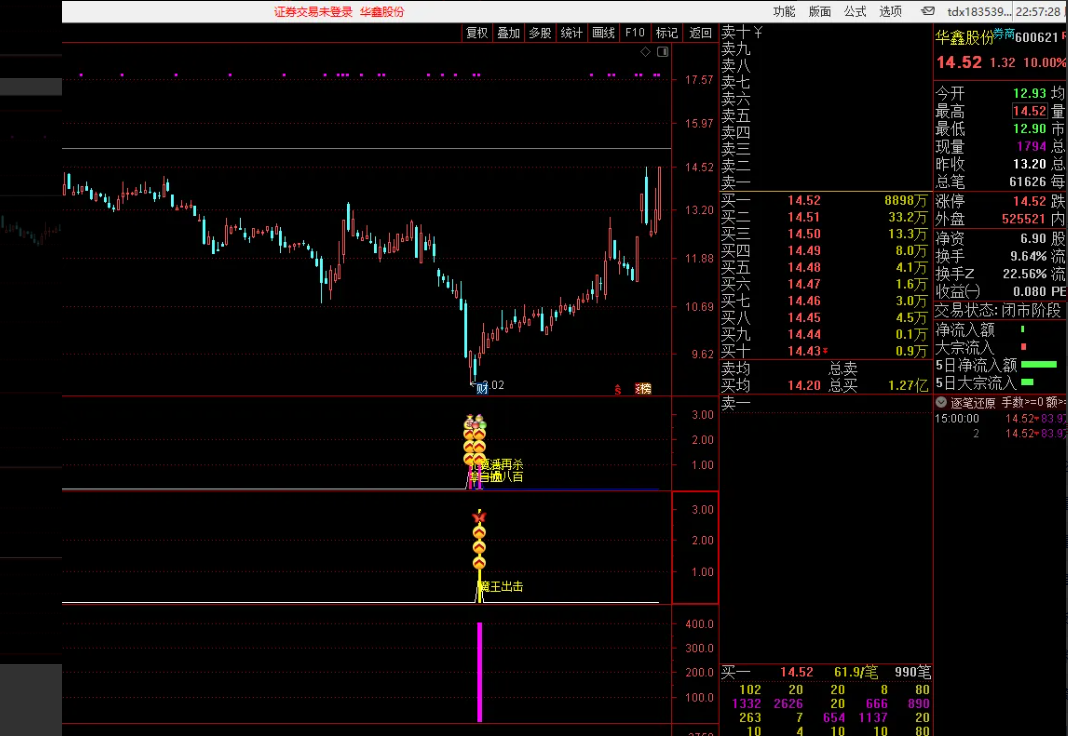Click the ¥ icon beside 卖十

pyautogui.click(x=758, y=32)
